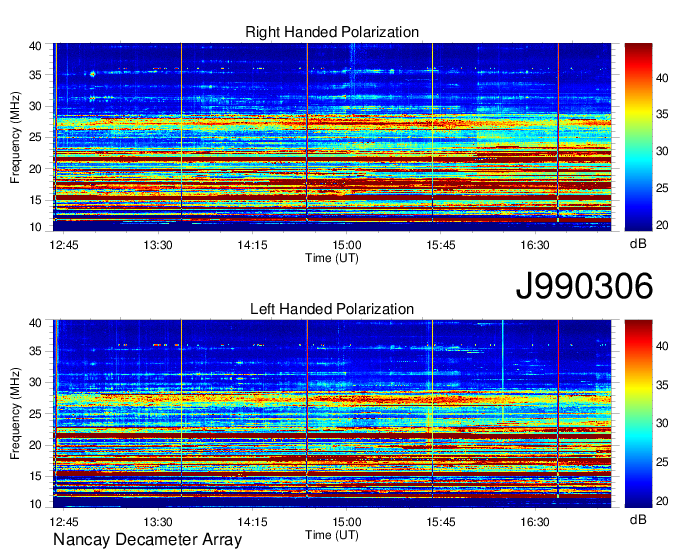Viewport: 680px width, 552px height.
Task: Click 30 dB tick on left-handed colorbar
Action: (662, 423)
